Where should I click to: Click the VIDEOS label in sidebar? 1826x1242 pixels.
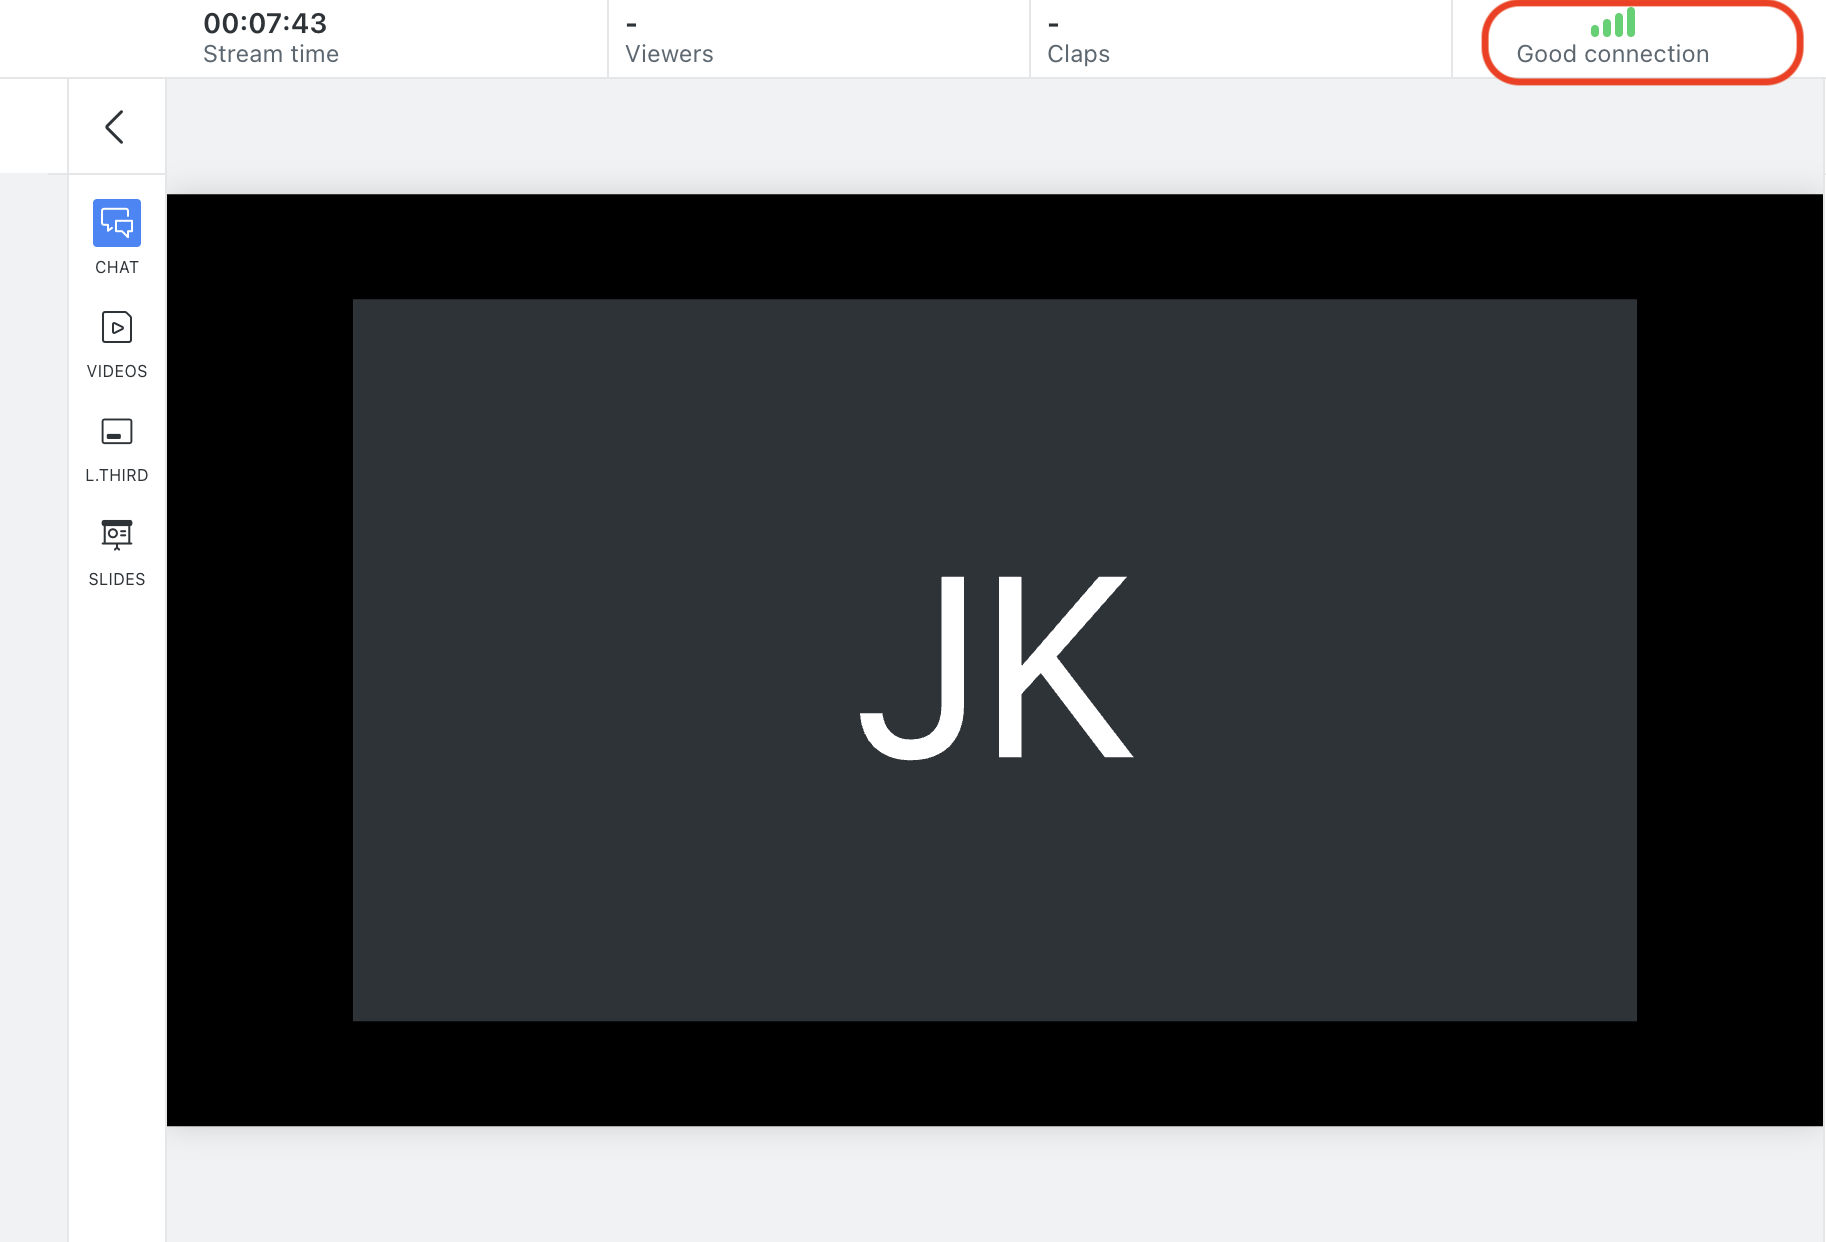point(117,371)
